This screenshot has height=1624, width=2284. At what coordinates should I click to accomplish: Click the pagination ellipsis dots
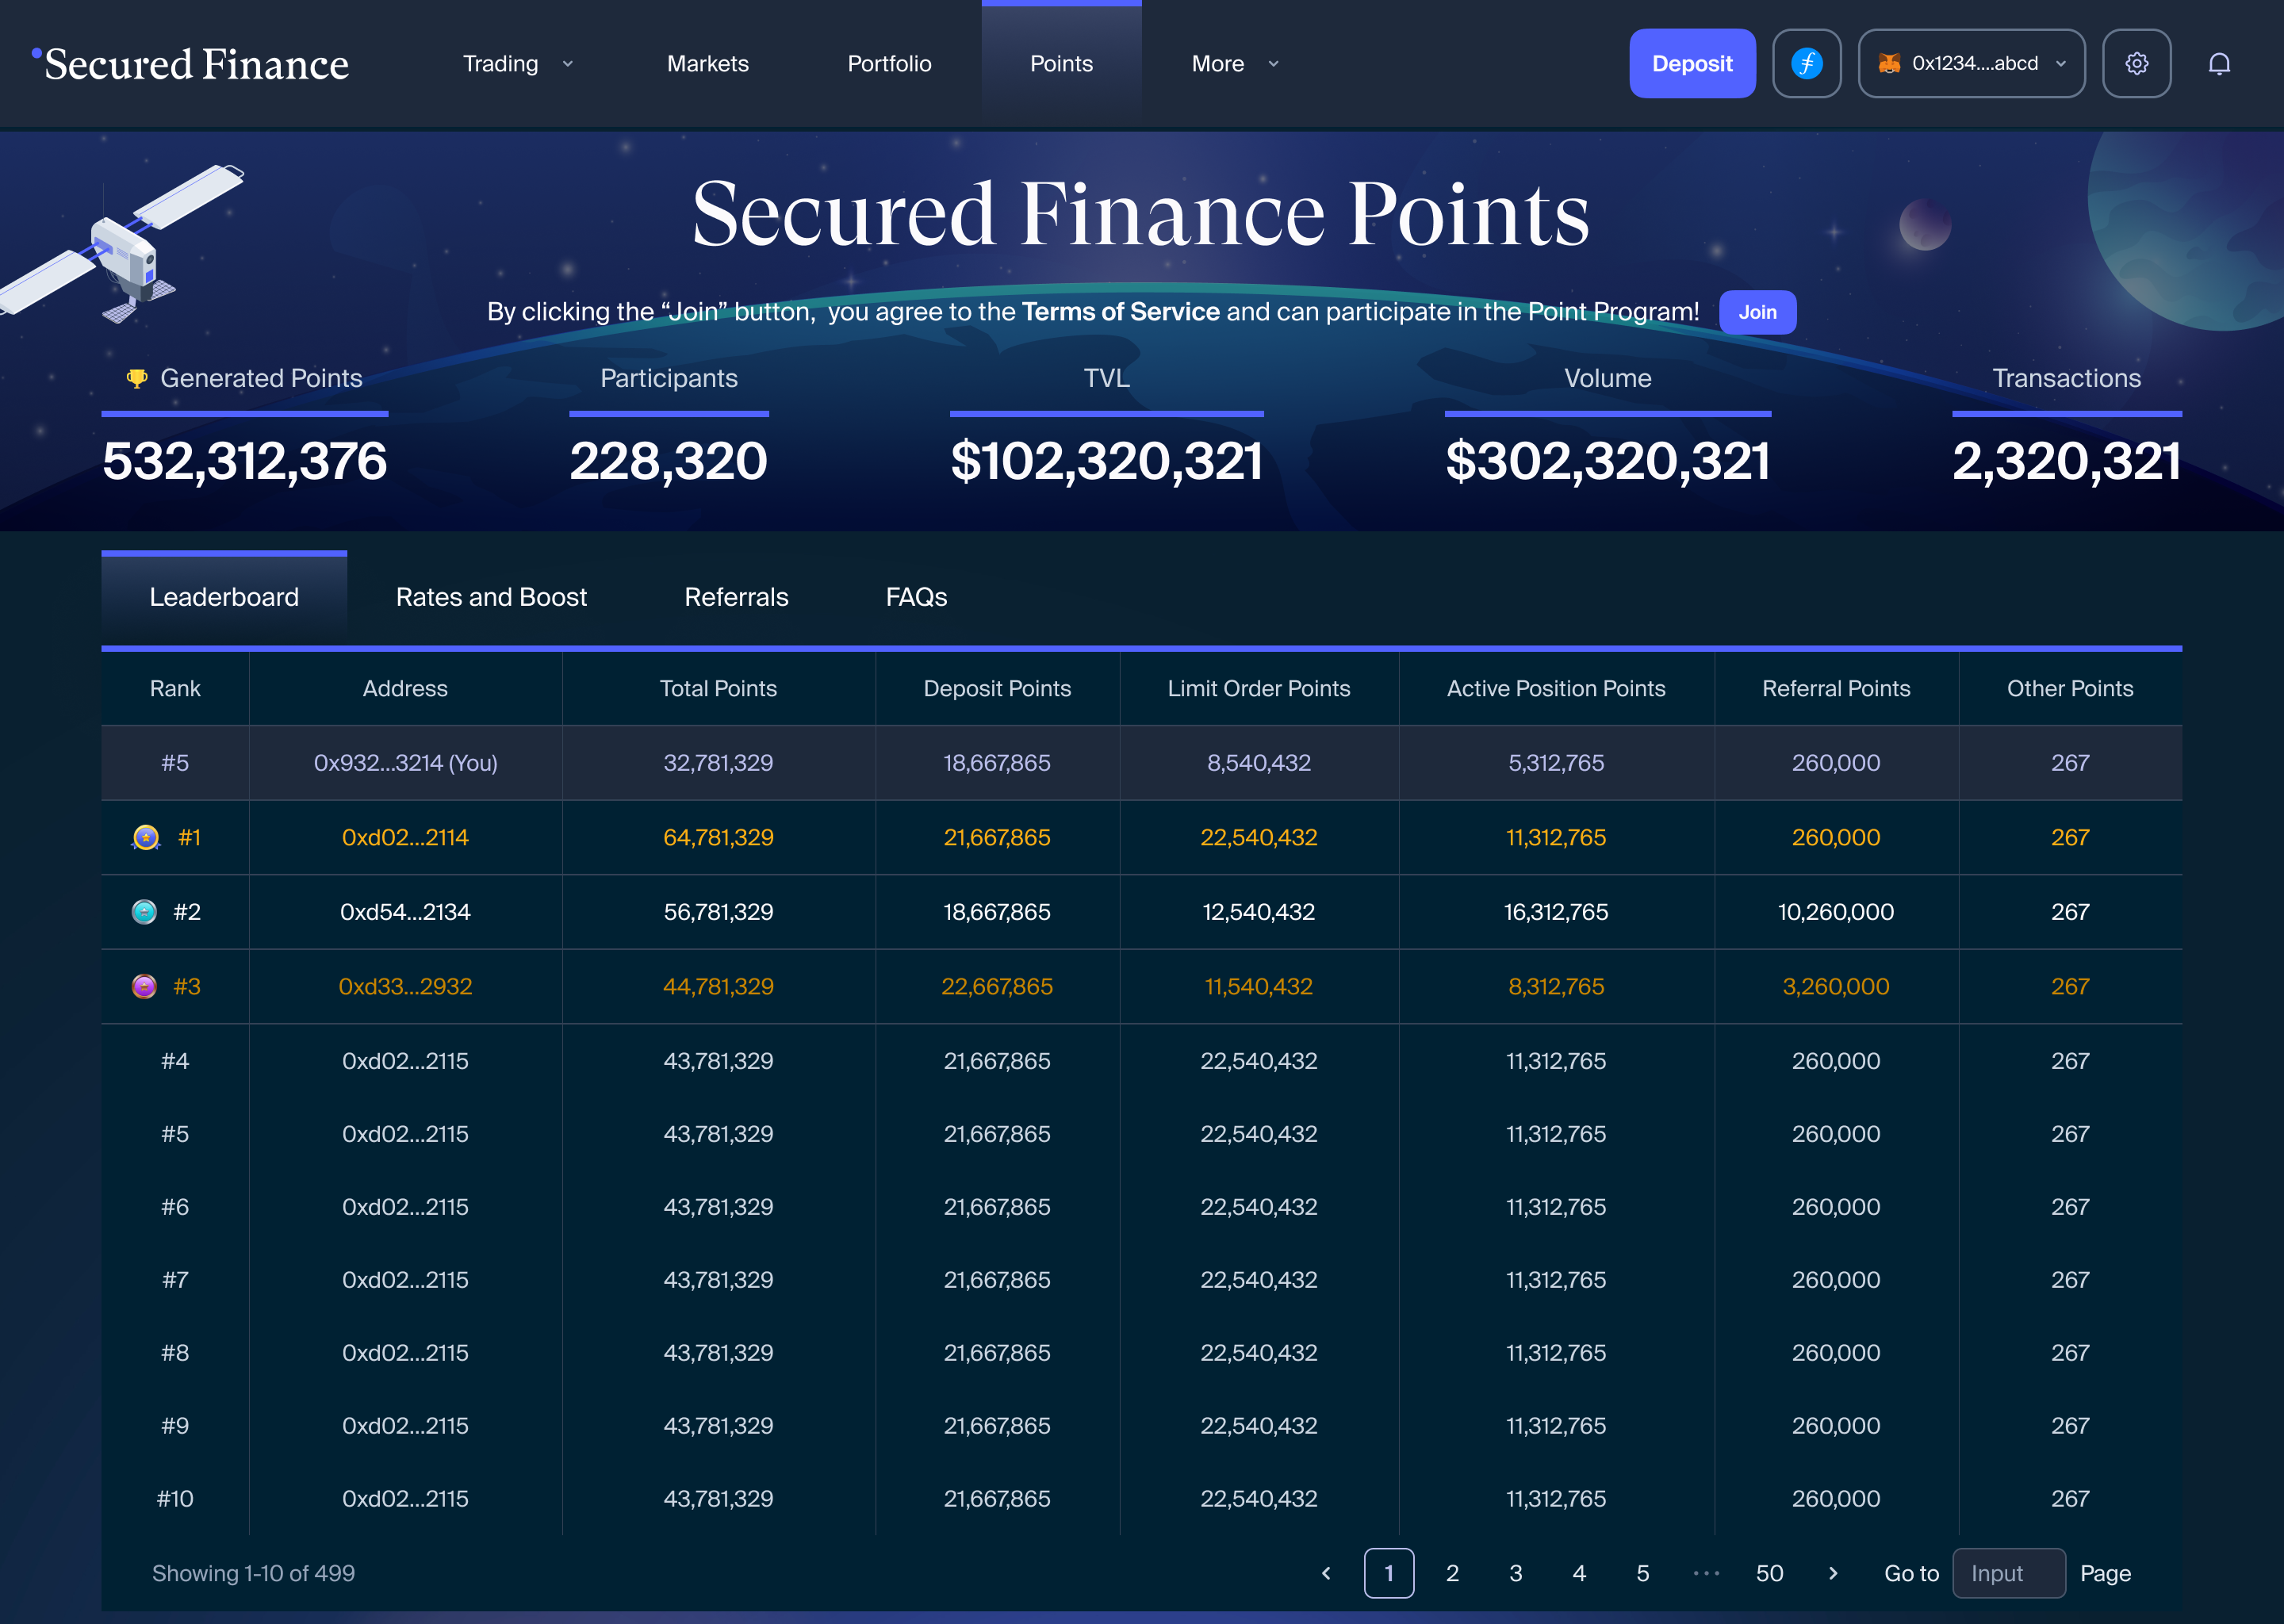1706,1573
